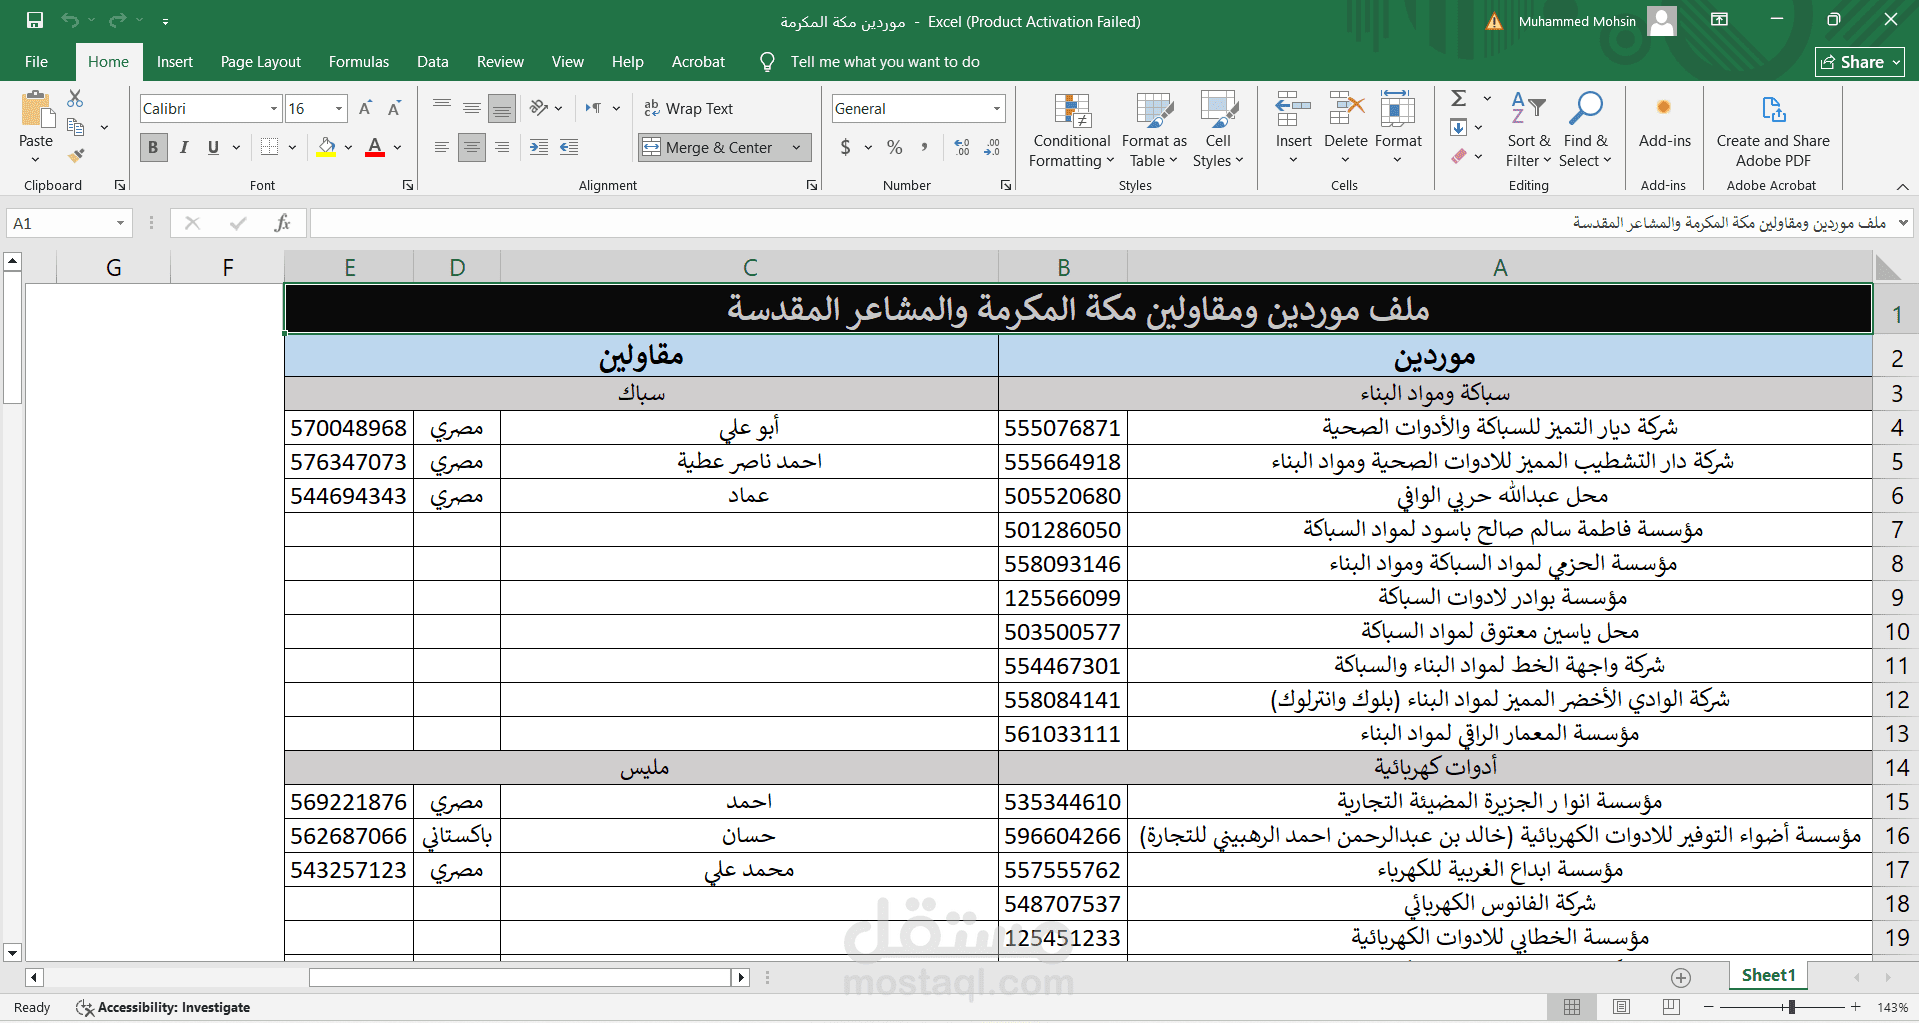Decrease font size with smaller A icon
Image resolution: width=1919 pixels, height=1023 pixels.
(x=394, y=108)
